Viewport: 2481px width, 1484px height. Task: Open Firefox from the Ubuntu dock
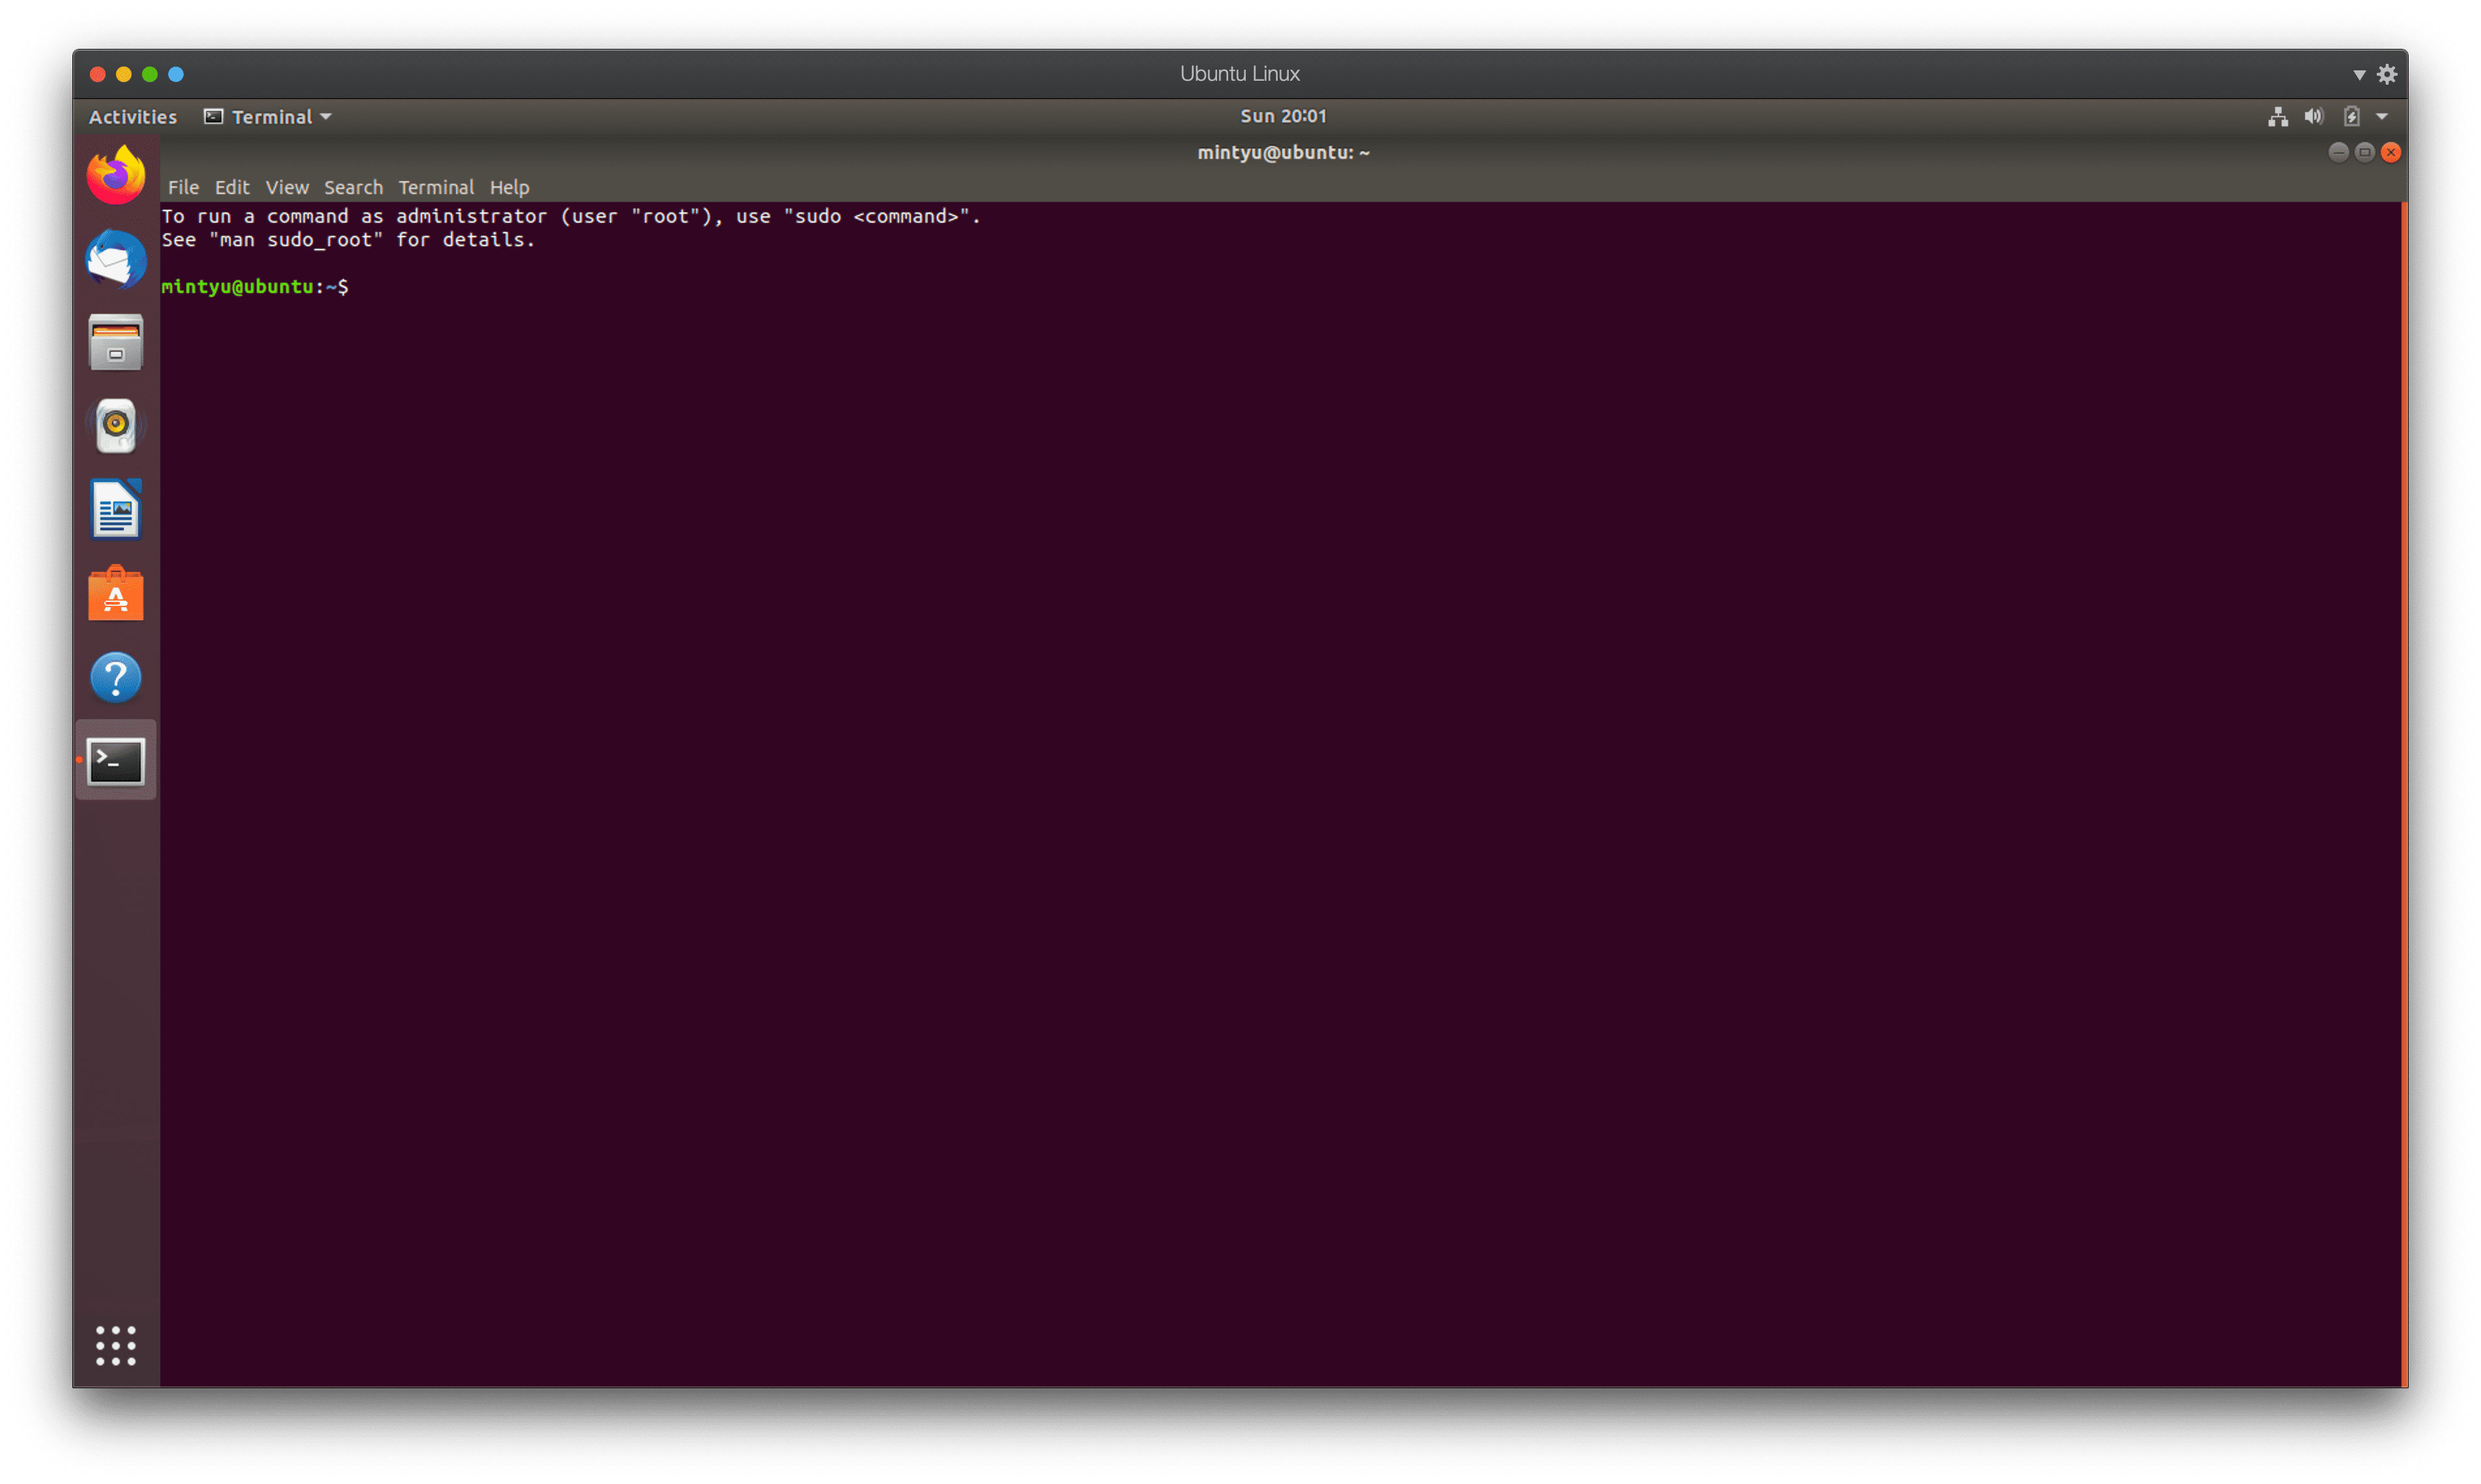coord(116,175)
